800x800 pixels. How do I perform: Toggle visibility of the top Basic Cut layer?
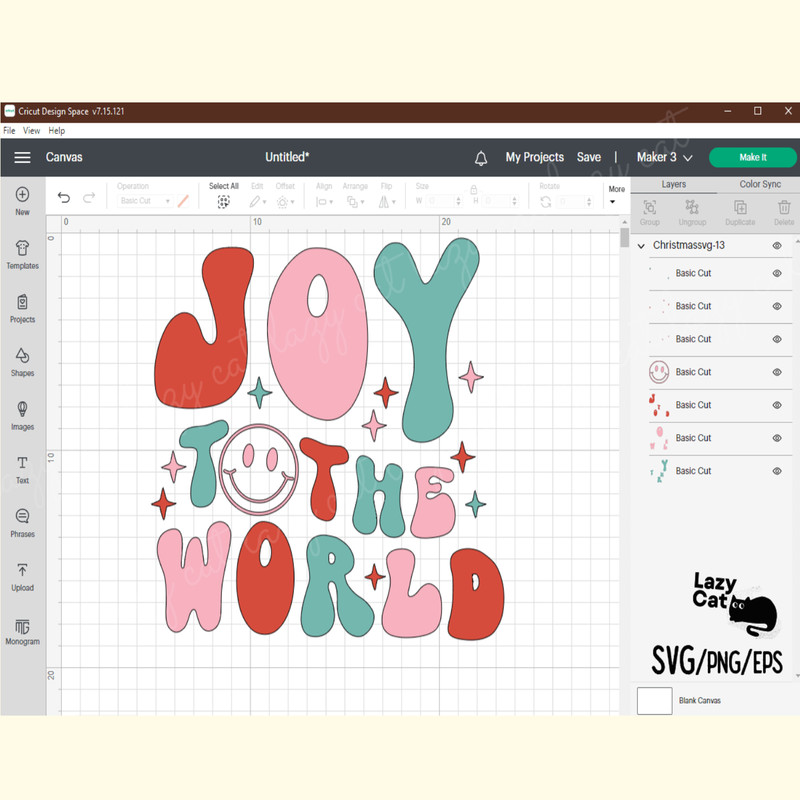775,273
